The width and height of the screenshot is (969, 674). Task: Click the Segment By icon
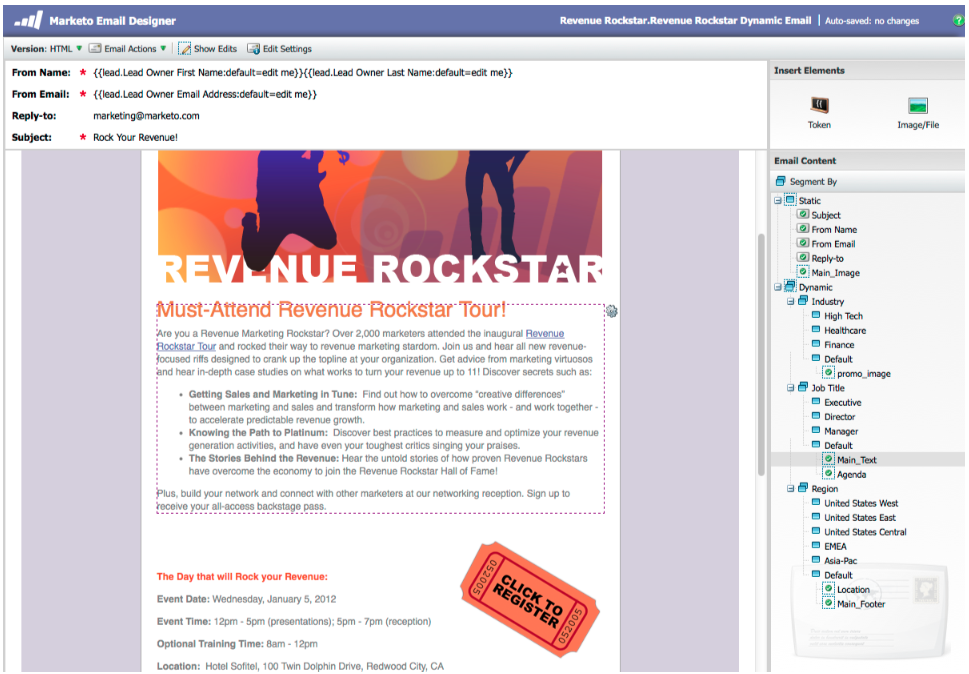(781, 181)
